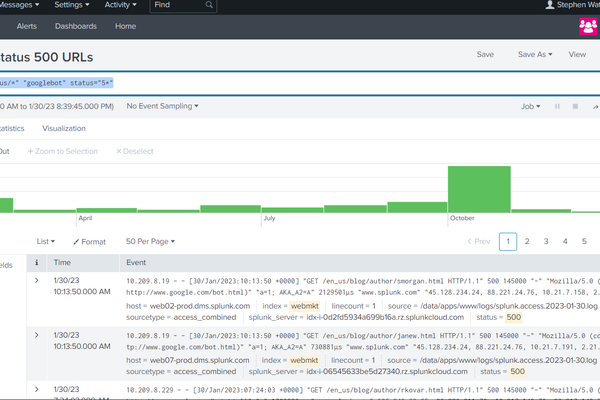
Task: Switch to the Visualization tab
Action: [x=64, y=129]
